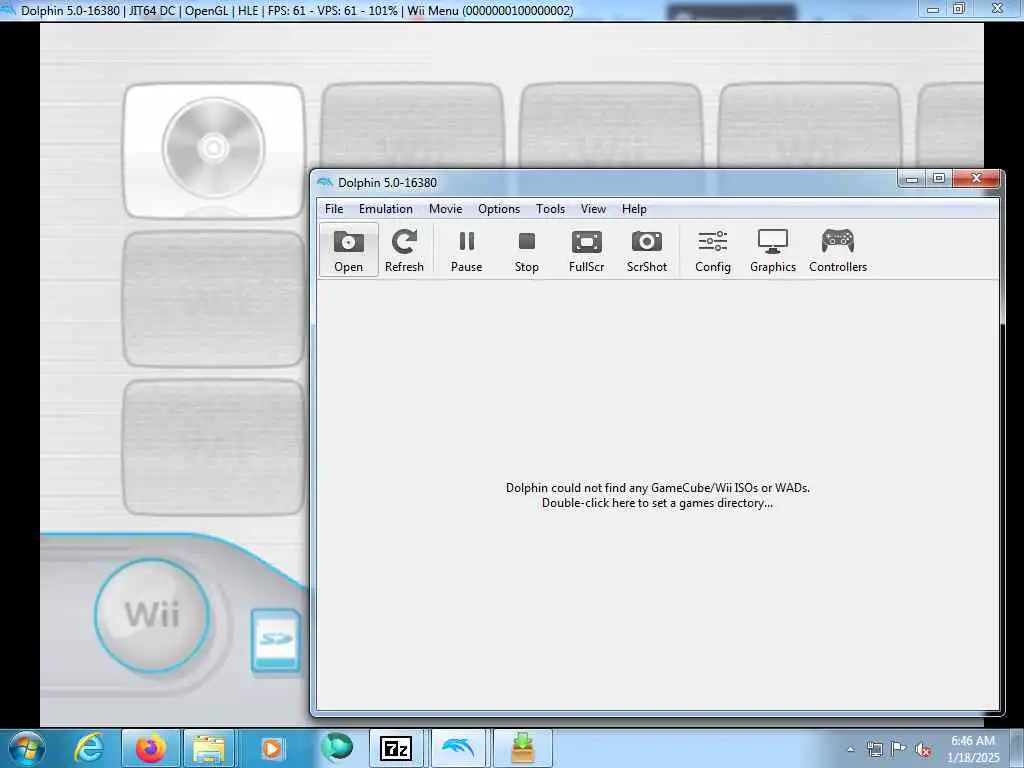This screenshot has width=1024, height=768.
Task: Close the Dolphin 5.0-16380 window
Action: [x=976, y=178]
